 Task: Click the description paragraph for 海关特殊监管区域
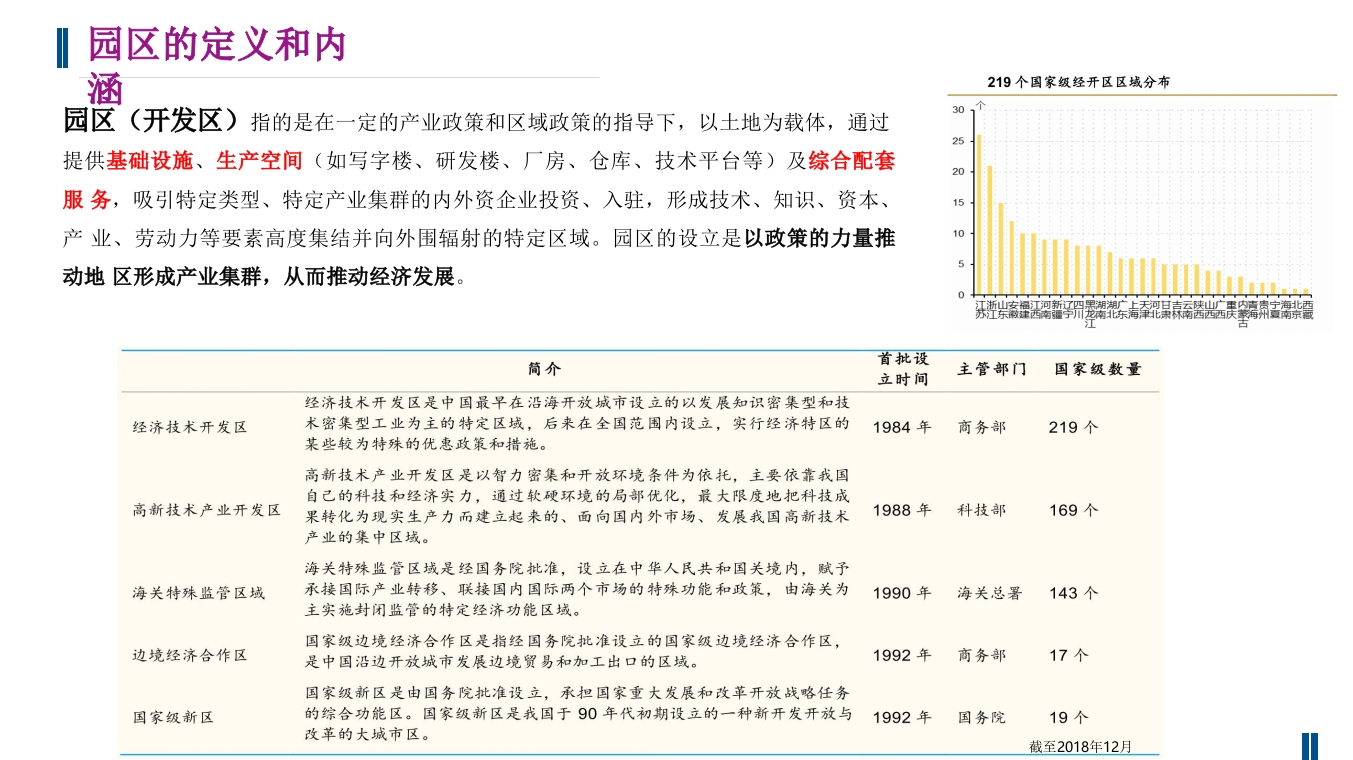point(577,589)
